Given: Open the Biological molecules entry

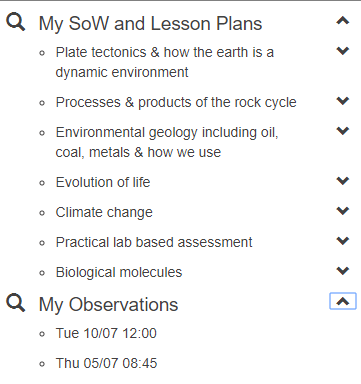Looking at the screenshot, I should click(x=119, y=272).
